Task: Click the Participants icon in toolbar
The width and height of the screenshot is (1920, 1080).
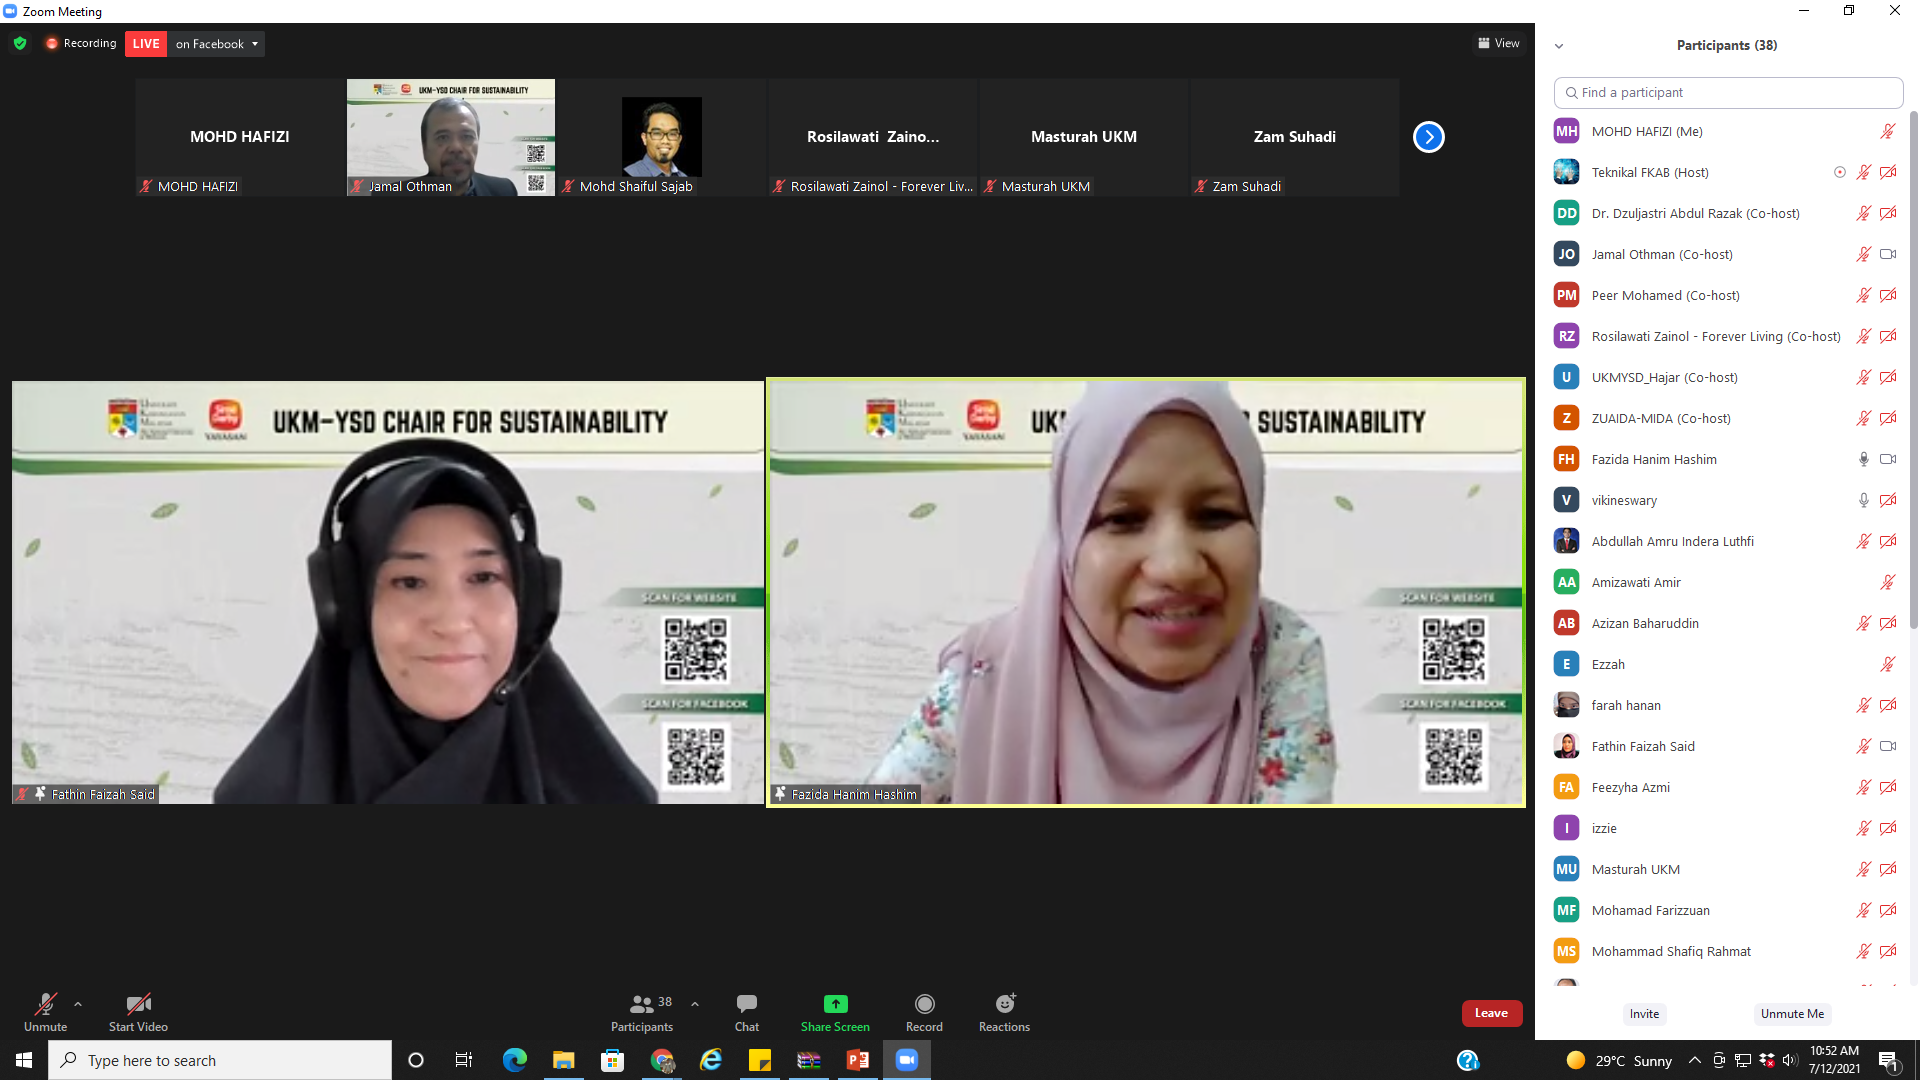Action: tap(642, 1004)
